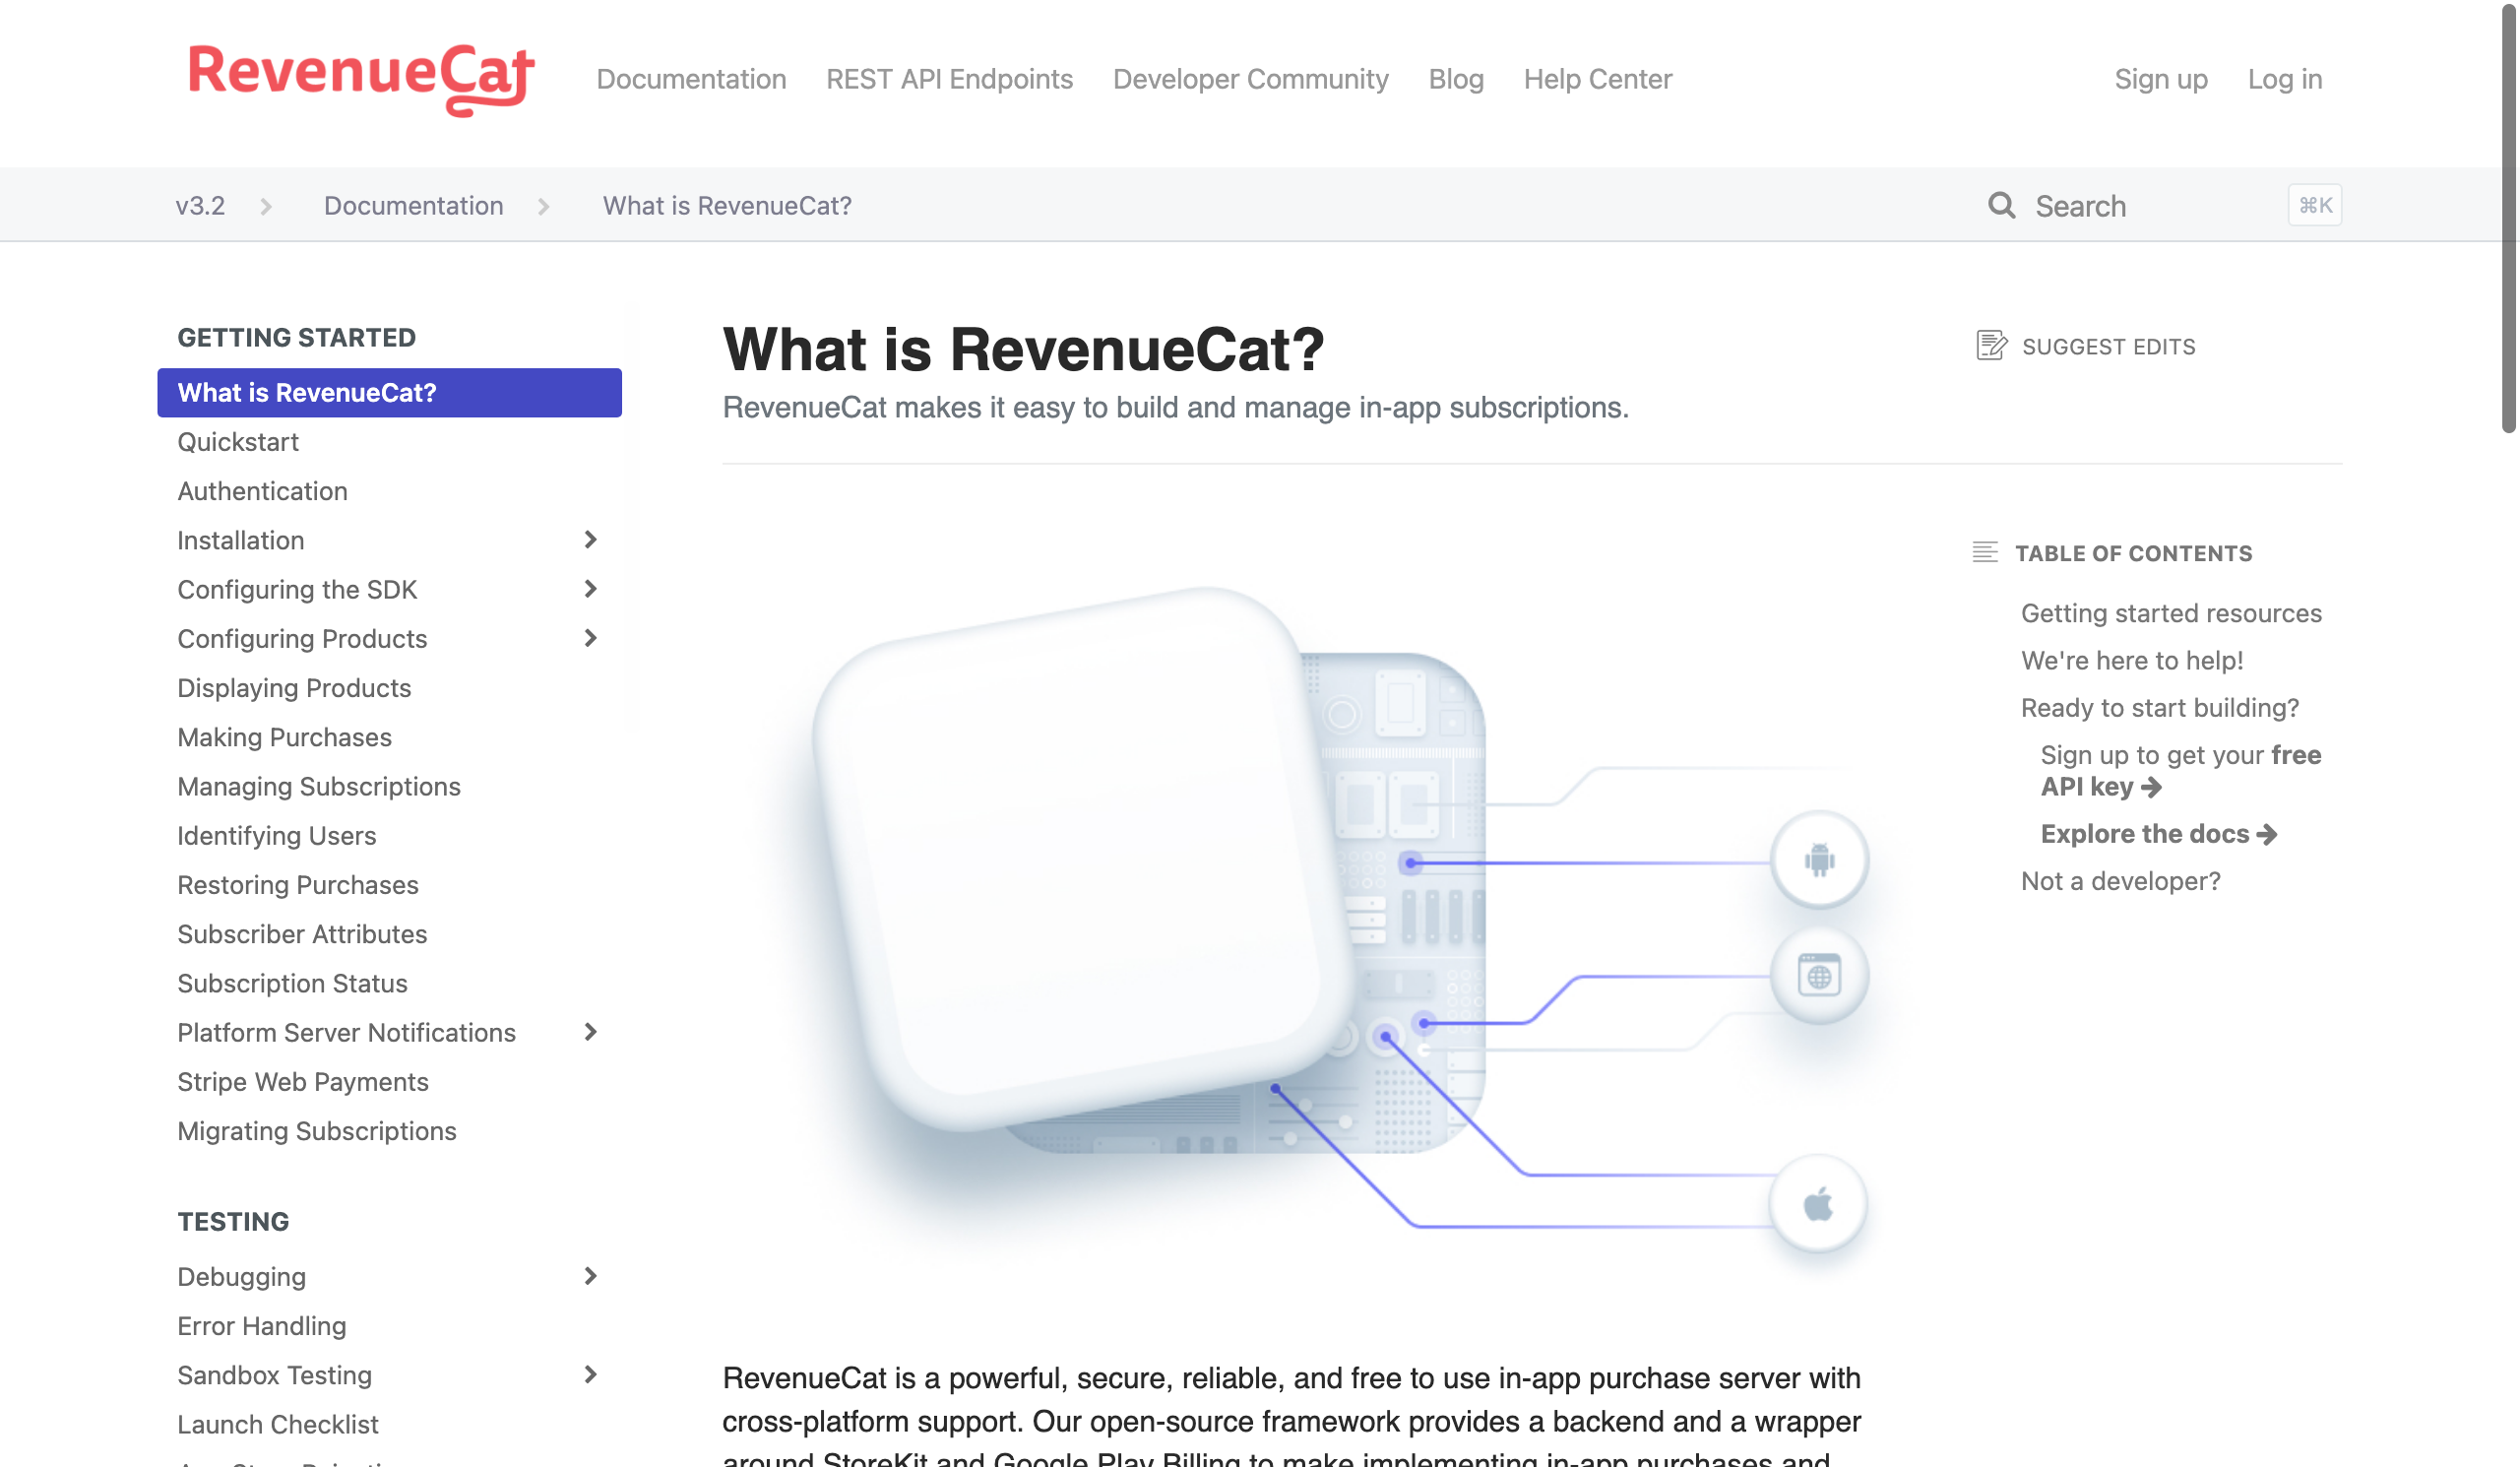Viewport: 2520px width, 1467px height.
Task: Jump to Not a developer? section
Action: tap(2120, 880)
